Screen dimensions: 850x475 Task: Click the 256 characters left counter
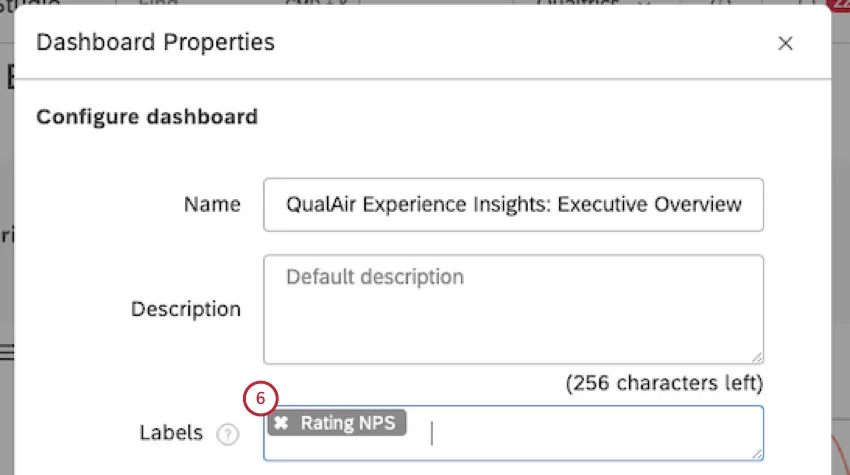pyautogui.click(x=664, y=383)
